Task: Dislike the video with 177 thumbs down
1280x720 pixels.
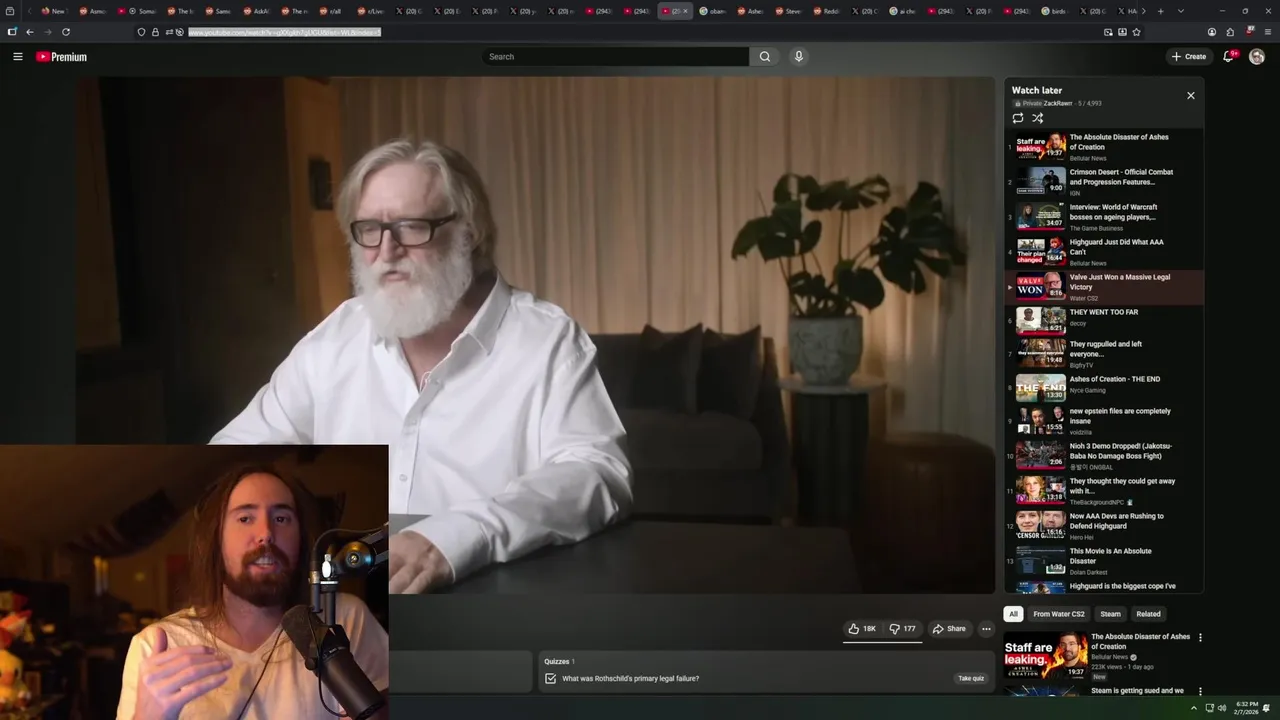Action: (x=902, y=629)
